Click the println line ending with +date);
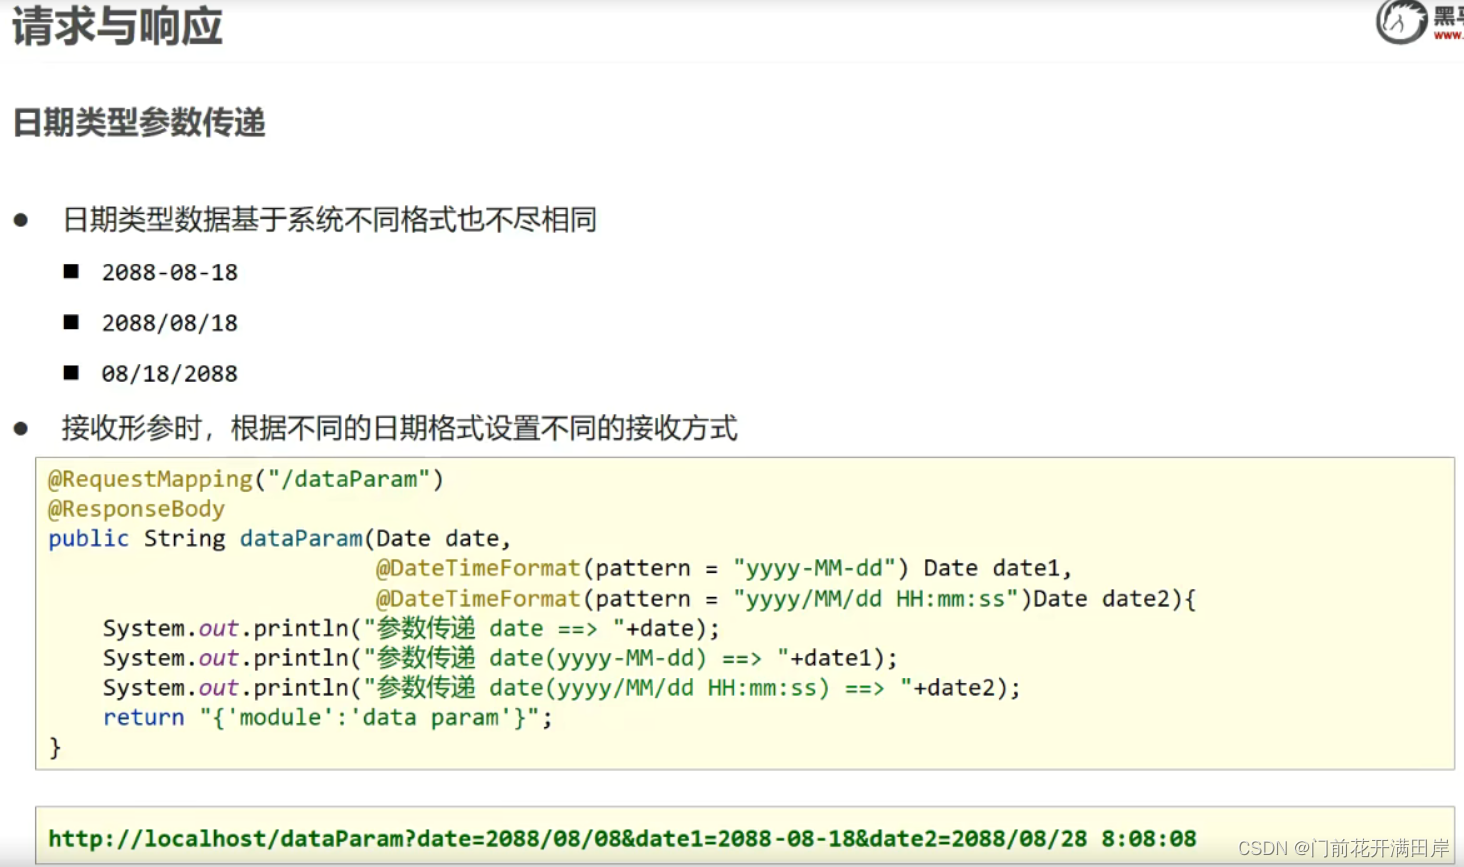Image resolution: width=1464 pixels, height=867 pixels. 411,628
